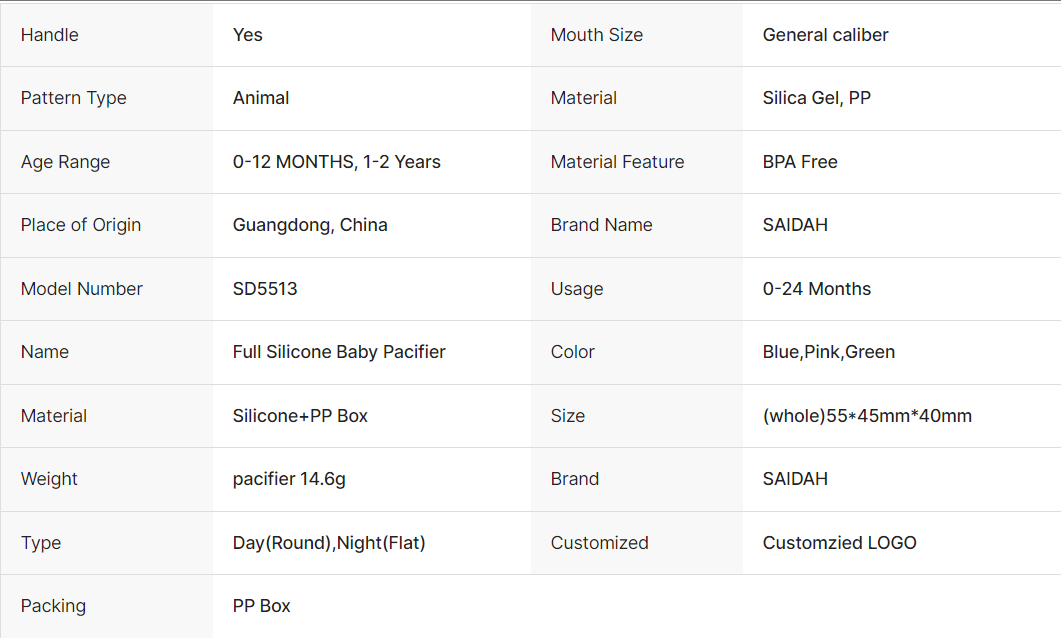Click the Guangdong, China value

tap(310, 225)
